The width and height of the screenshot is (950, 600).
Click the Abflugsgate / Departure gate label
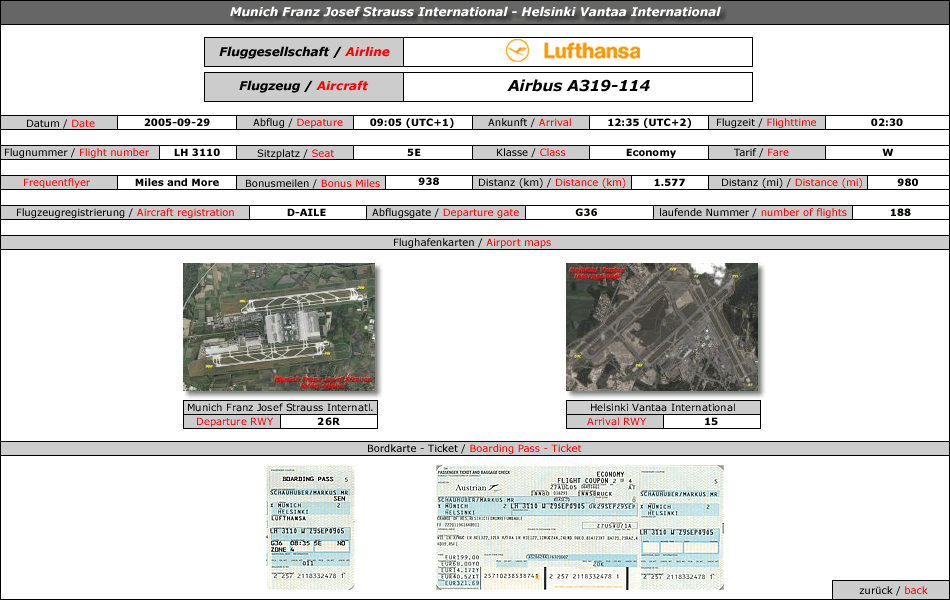446,213
